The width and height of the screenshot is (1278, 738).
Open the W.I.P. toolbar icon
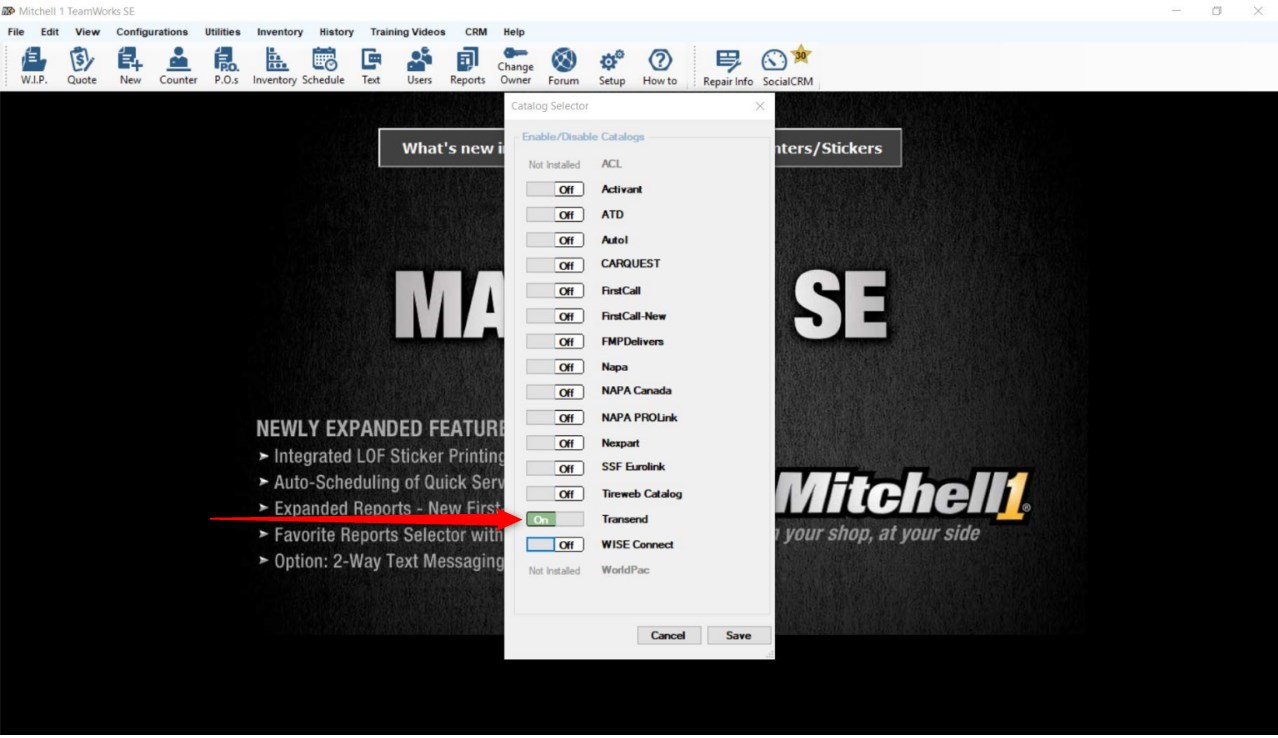[x=34, y=66]
